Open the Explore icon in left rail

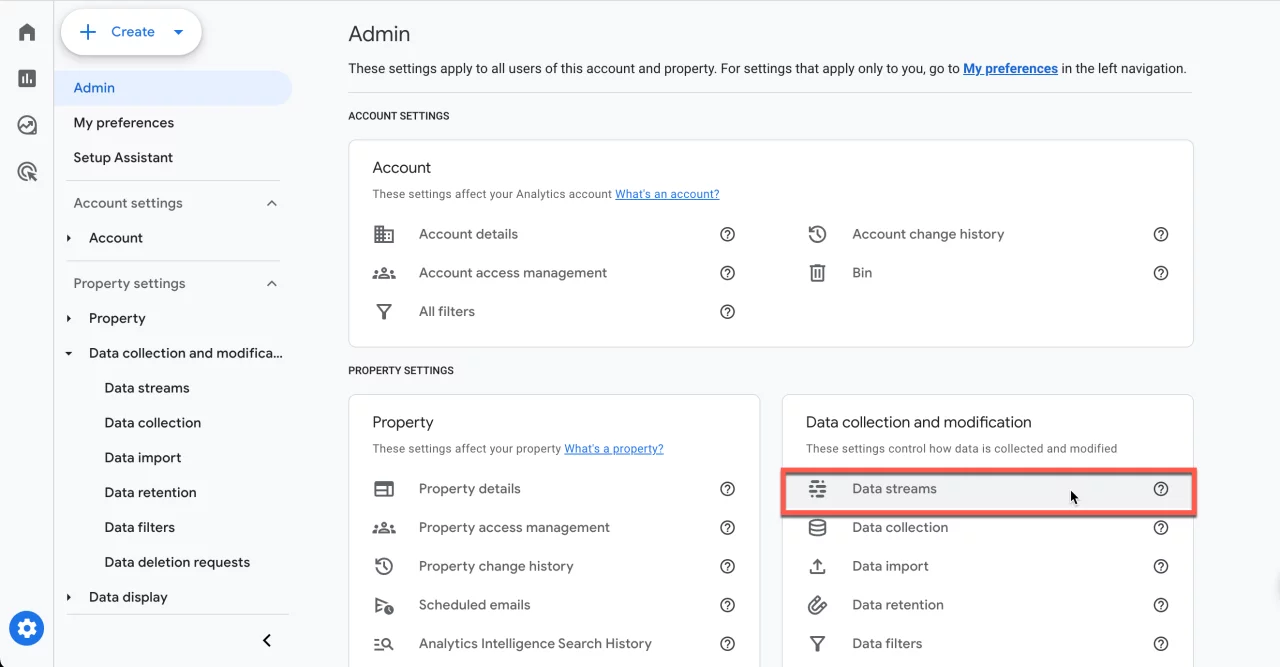[x=27, y=125]
